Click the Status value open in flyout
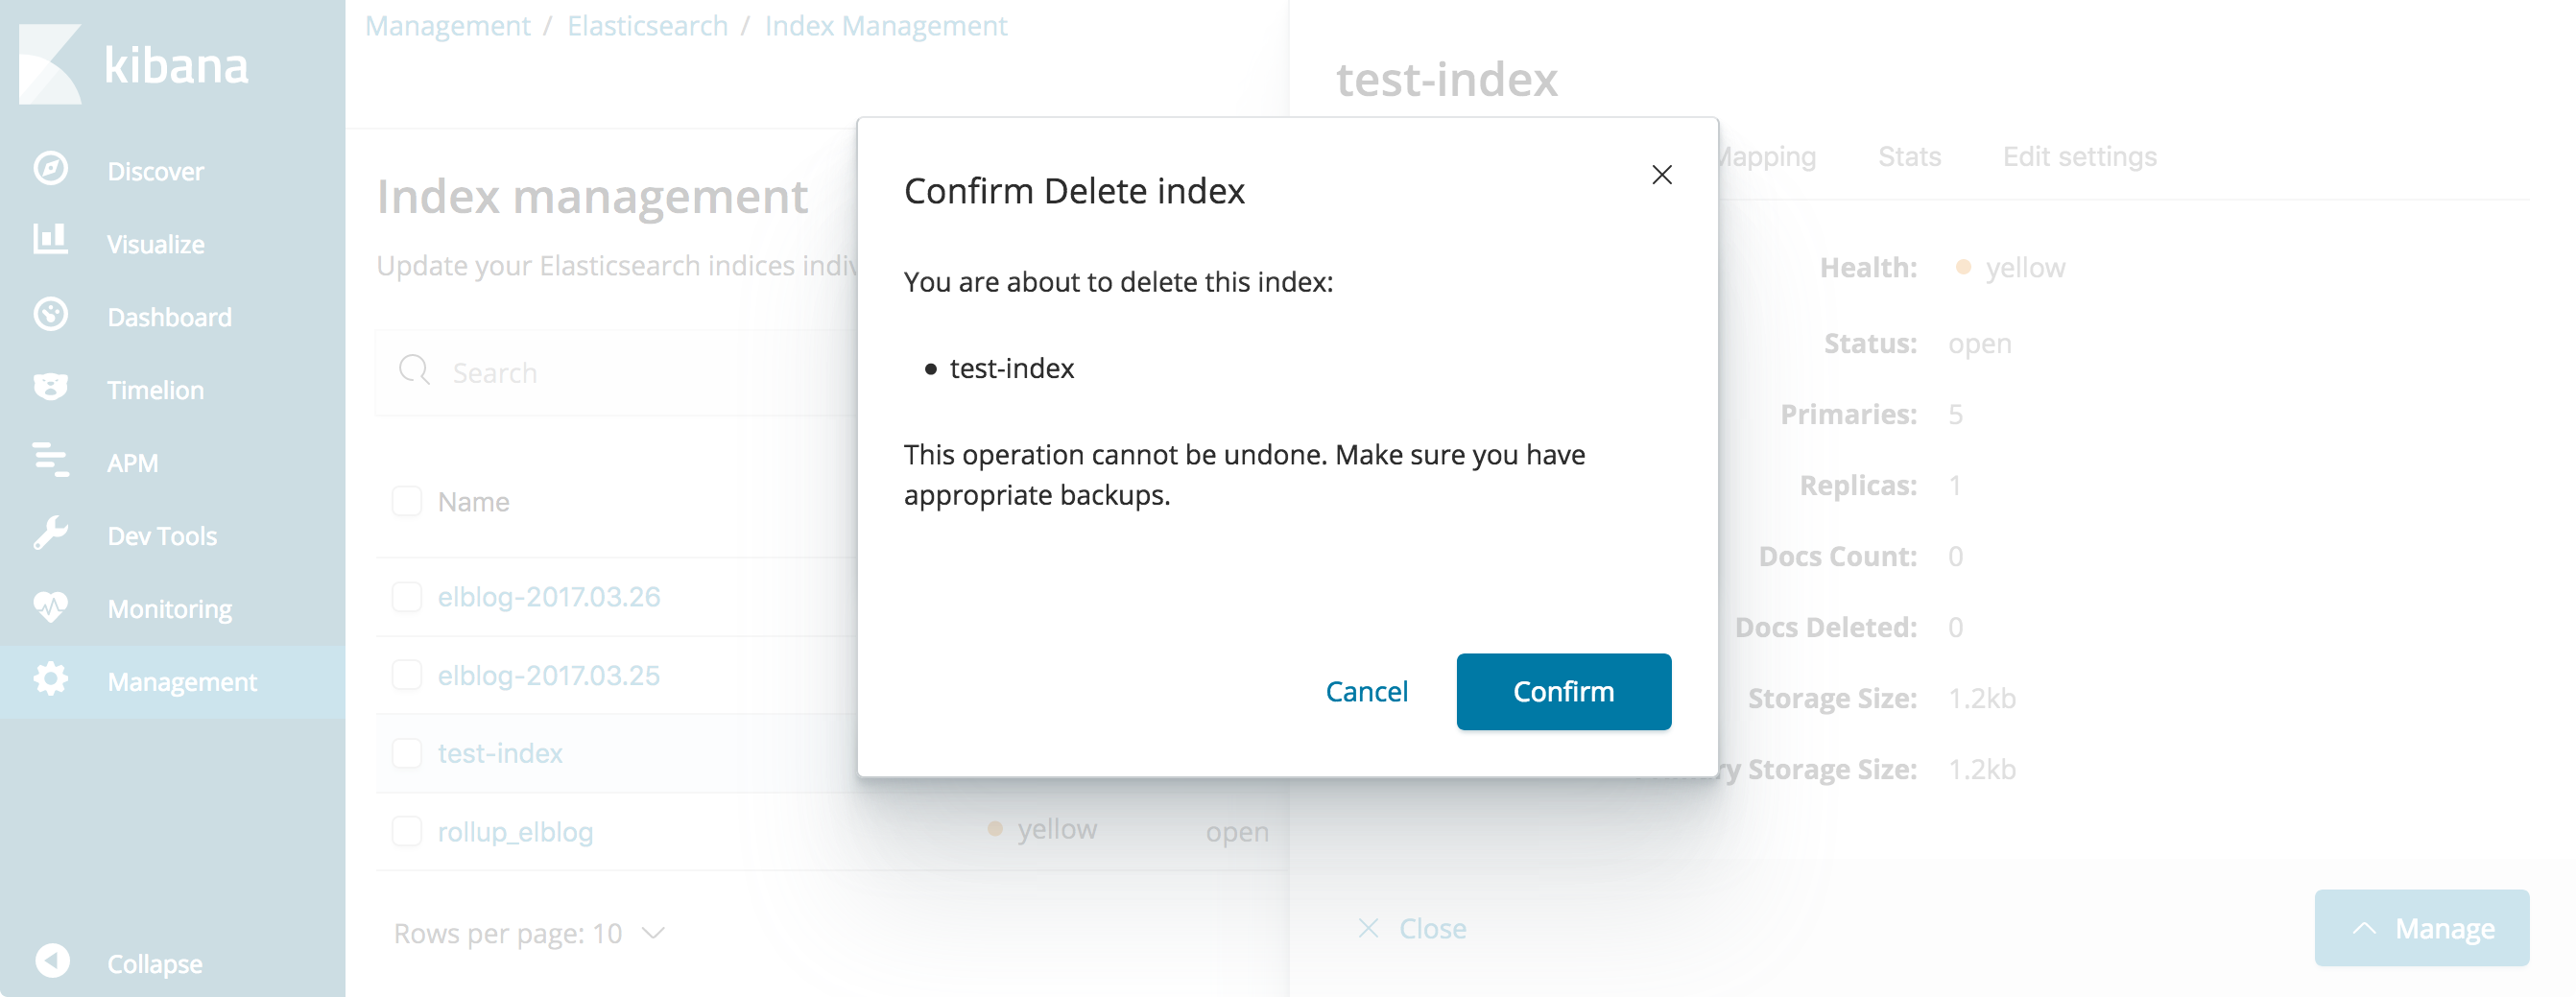This screenshot has height=997, width=2576. 1979,344
